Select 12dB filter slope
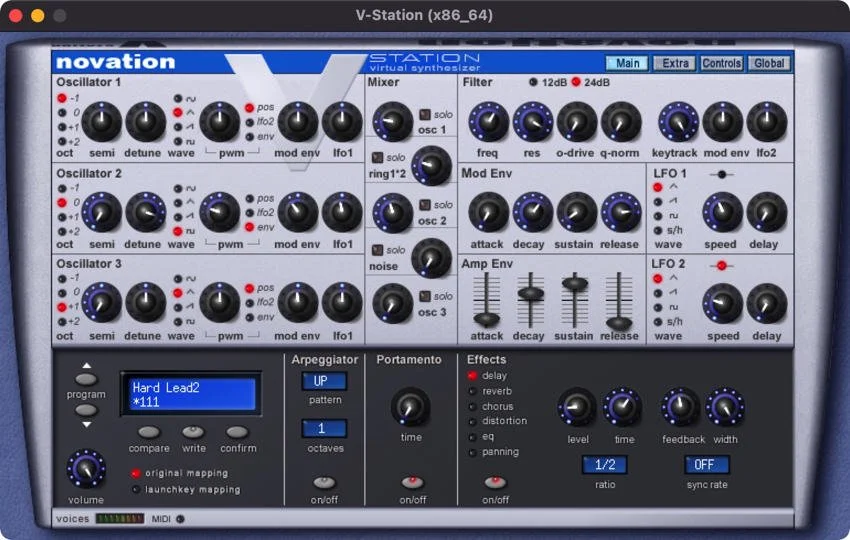850x540 pixels. (x=533, y=82)
